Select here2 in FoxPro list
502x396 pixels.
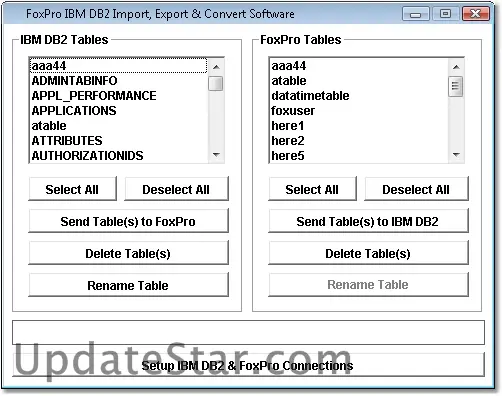coord(359,141)
